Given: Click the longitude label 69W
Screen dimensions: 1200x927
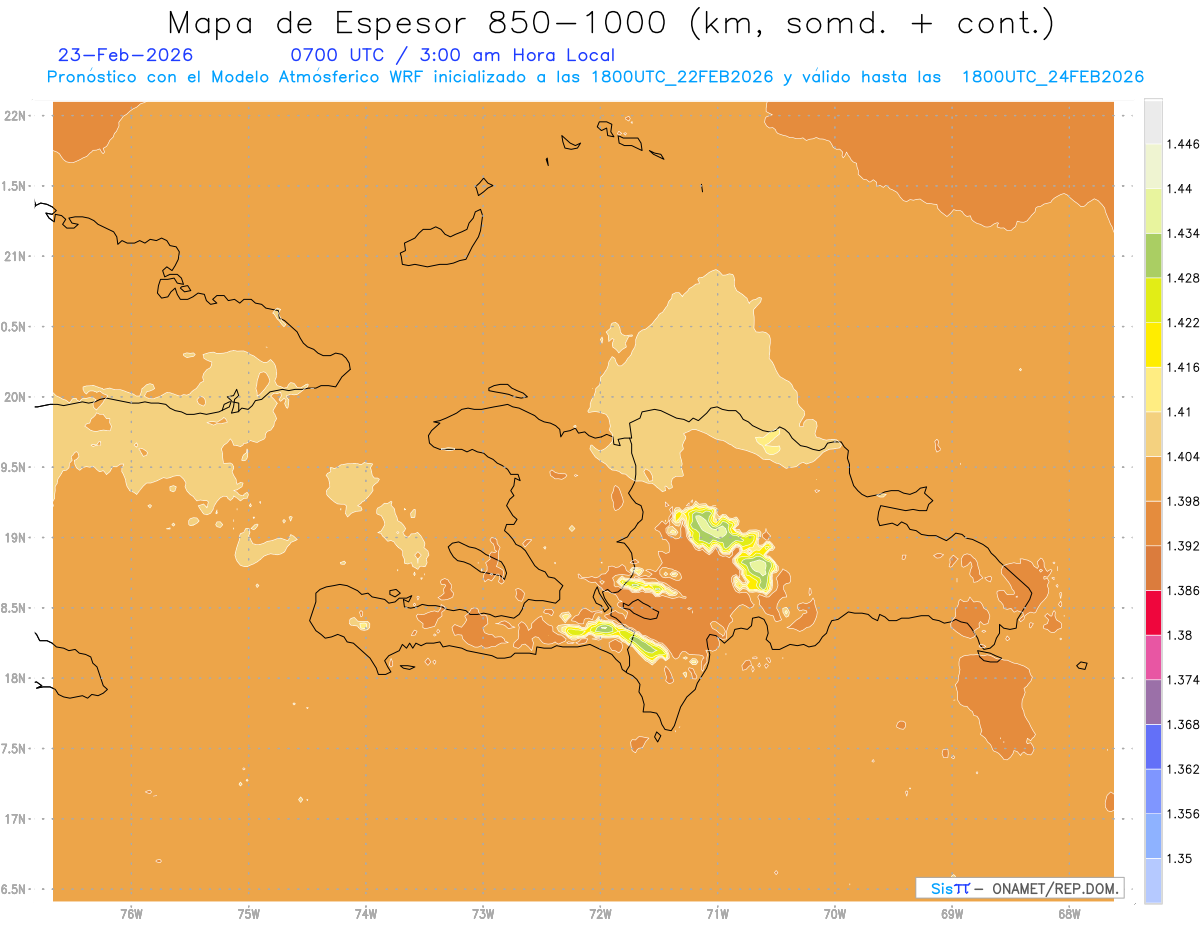Looking at the screenshot, I should [x=952, y=914].
